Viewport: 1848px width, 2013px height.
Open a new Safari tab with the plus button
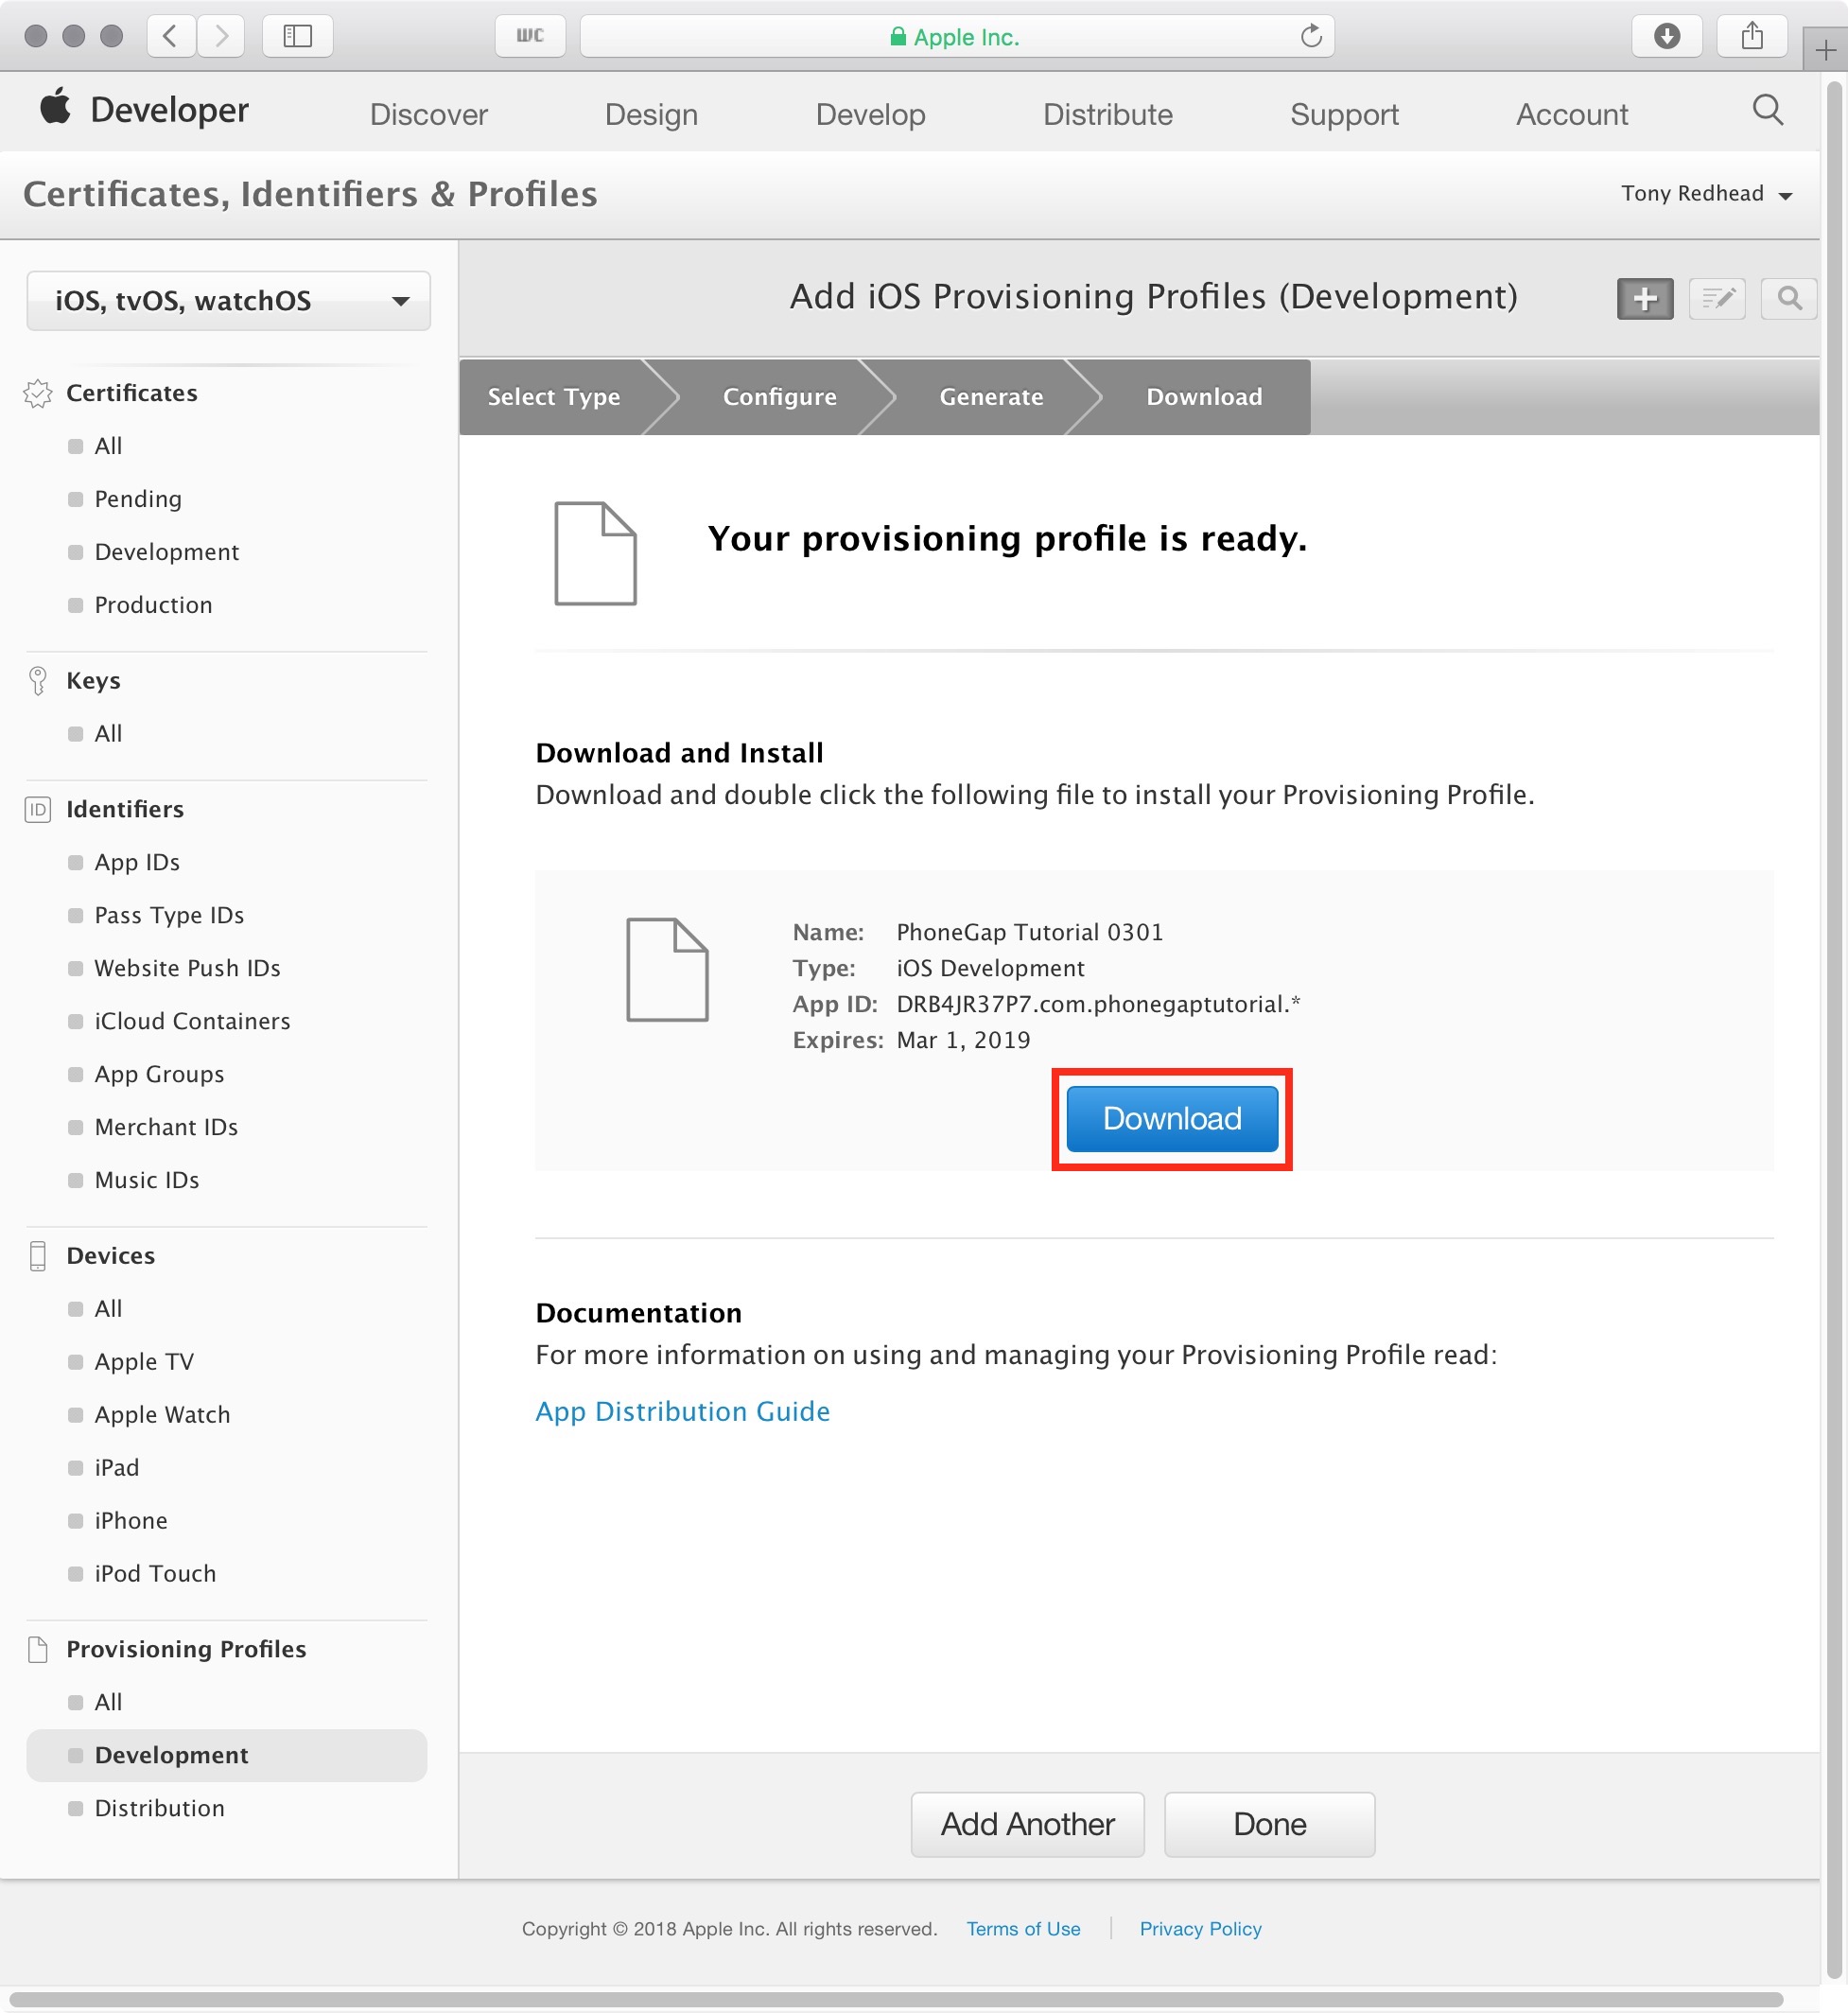tap(1825, 50)
